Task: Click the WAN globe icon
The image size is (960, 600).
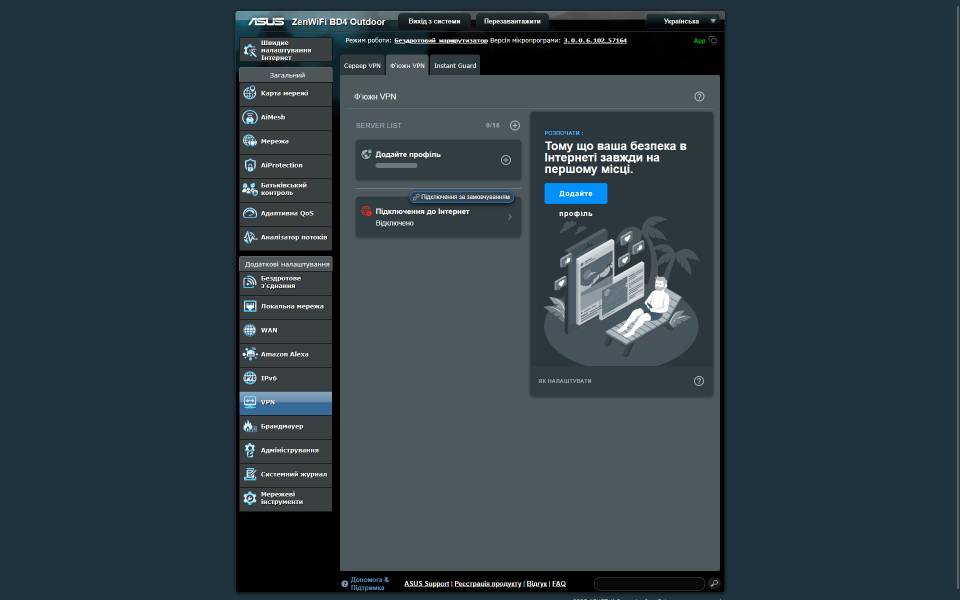Action: 250,330
